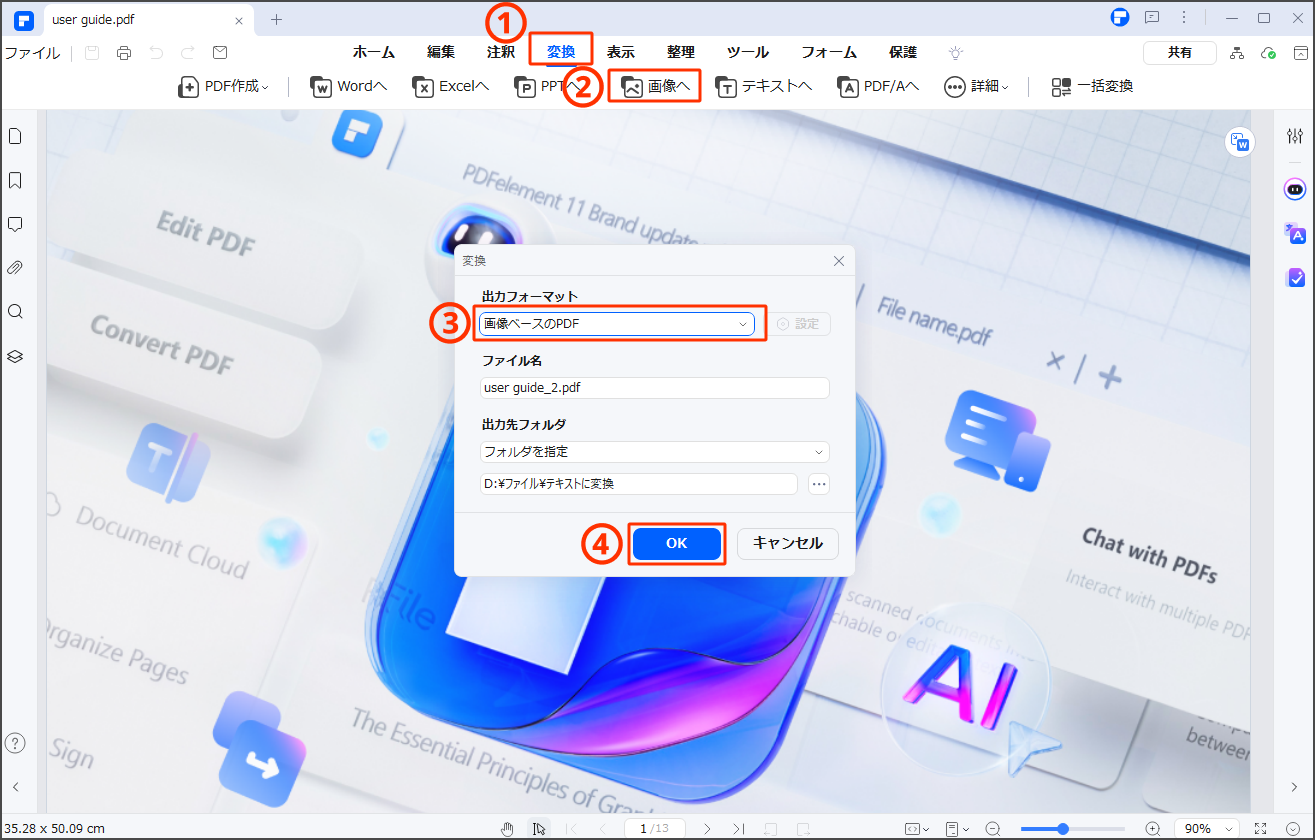Convert to Excel with Excelへ

point(451,87)
